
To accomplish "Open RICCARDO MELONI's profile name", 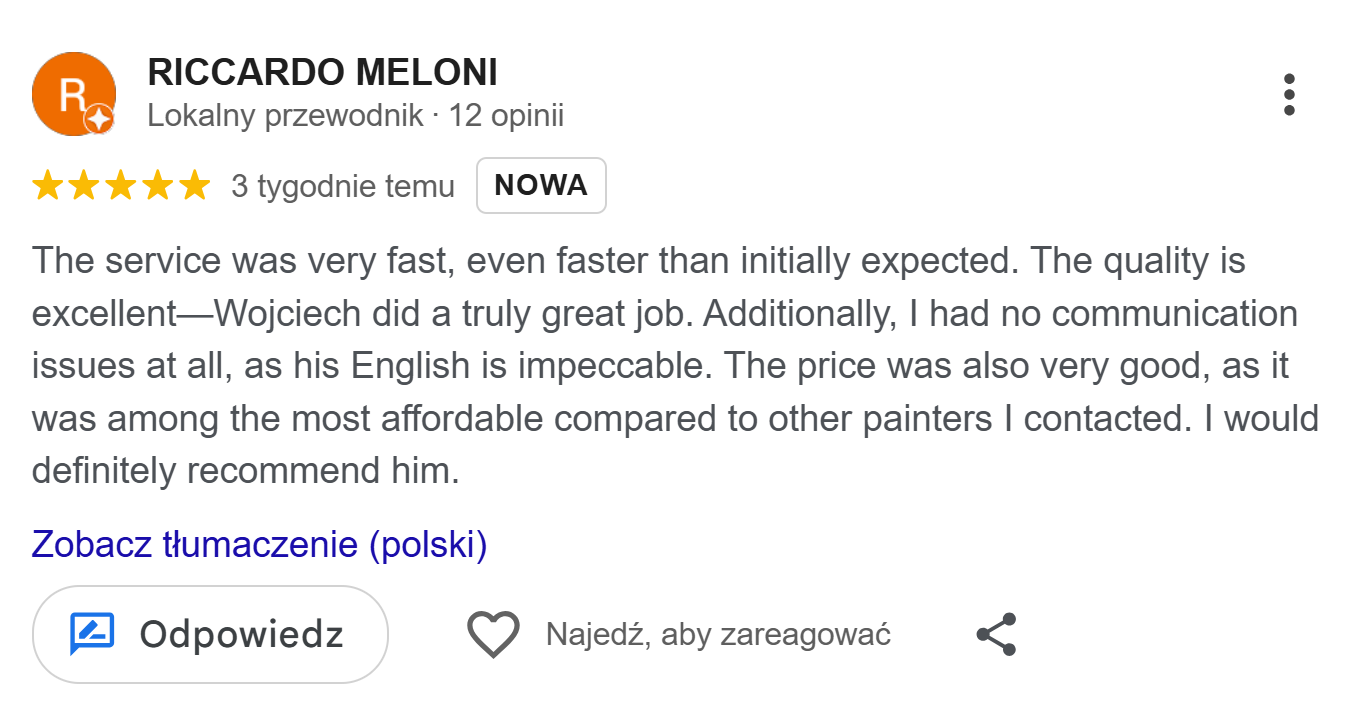I will [322, 72].
